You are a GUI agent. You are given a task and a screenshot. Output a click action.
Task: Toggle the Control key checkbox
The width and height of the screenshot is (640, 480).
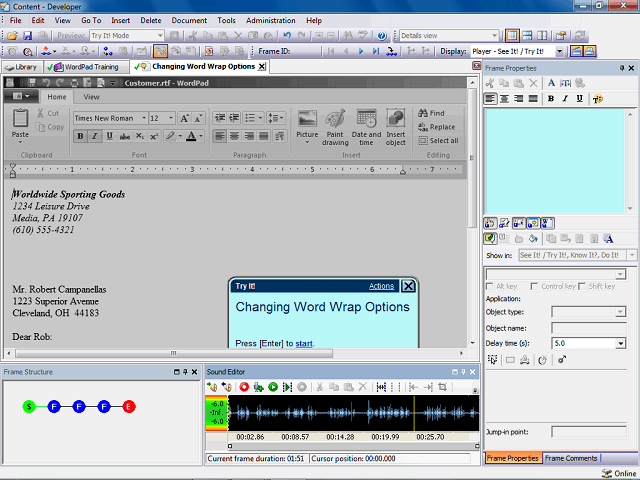click(x=534, y=287)
